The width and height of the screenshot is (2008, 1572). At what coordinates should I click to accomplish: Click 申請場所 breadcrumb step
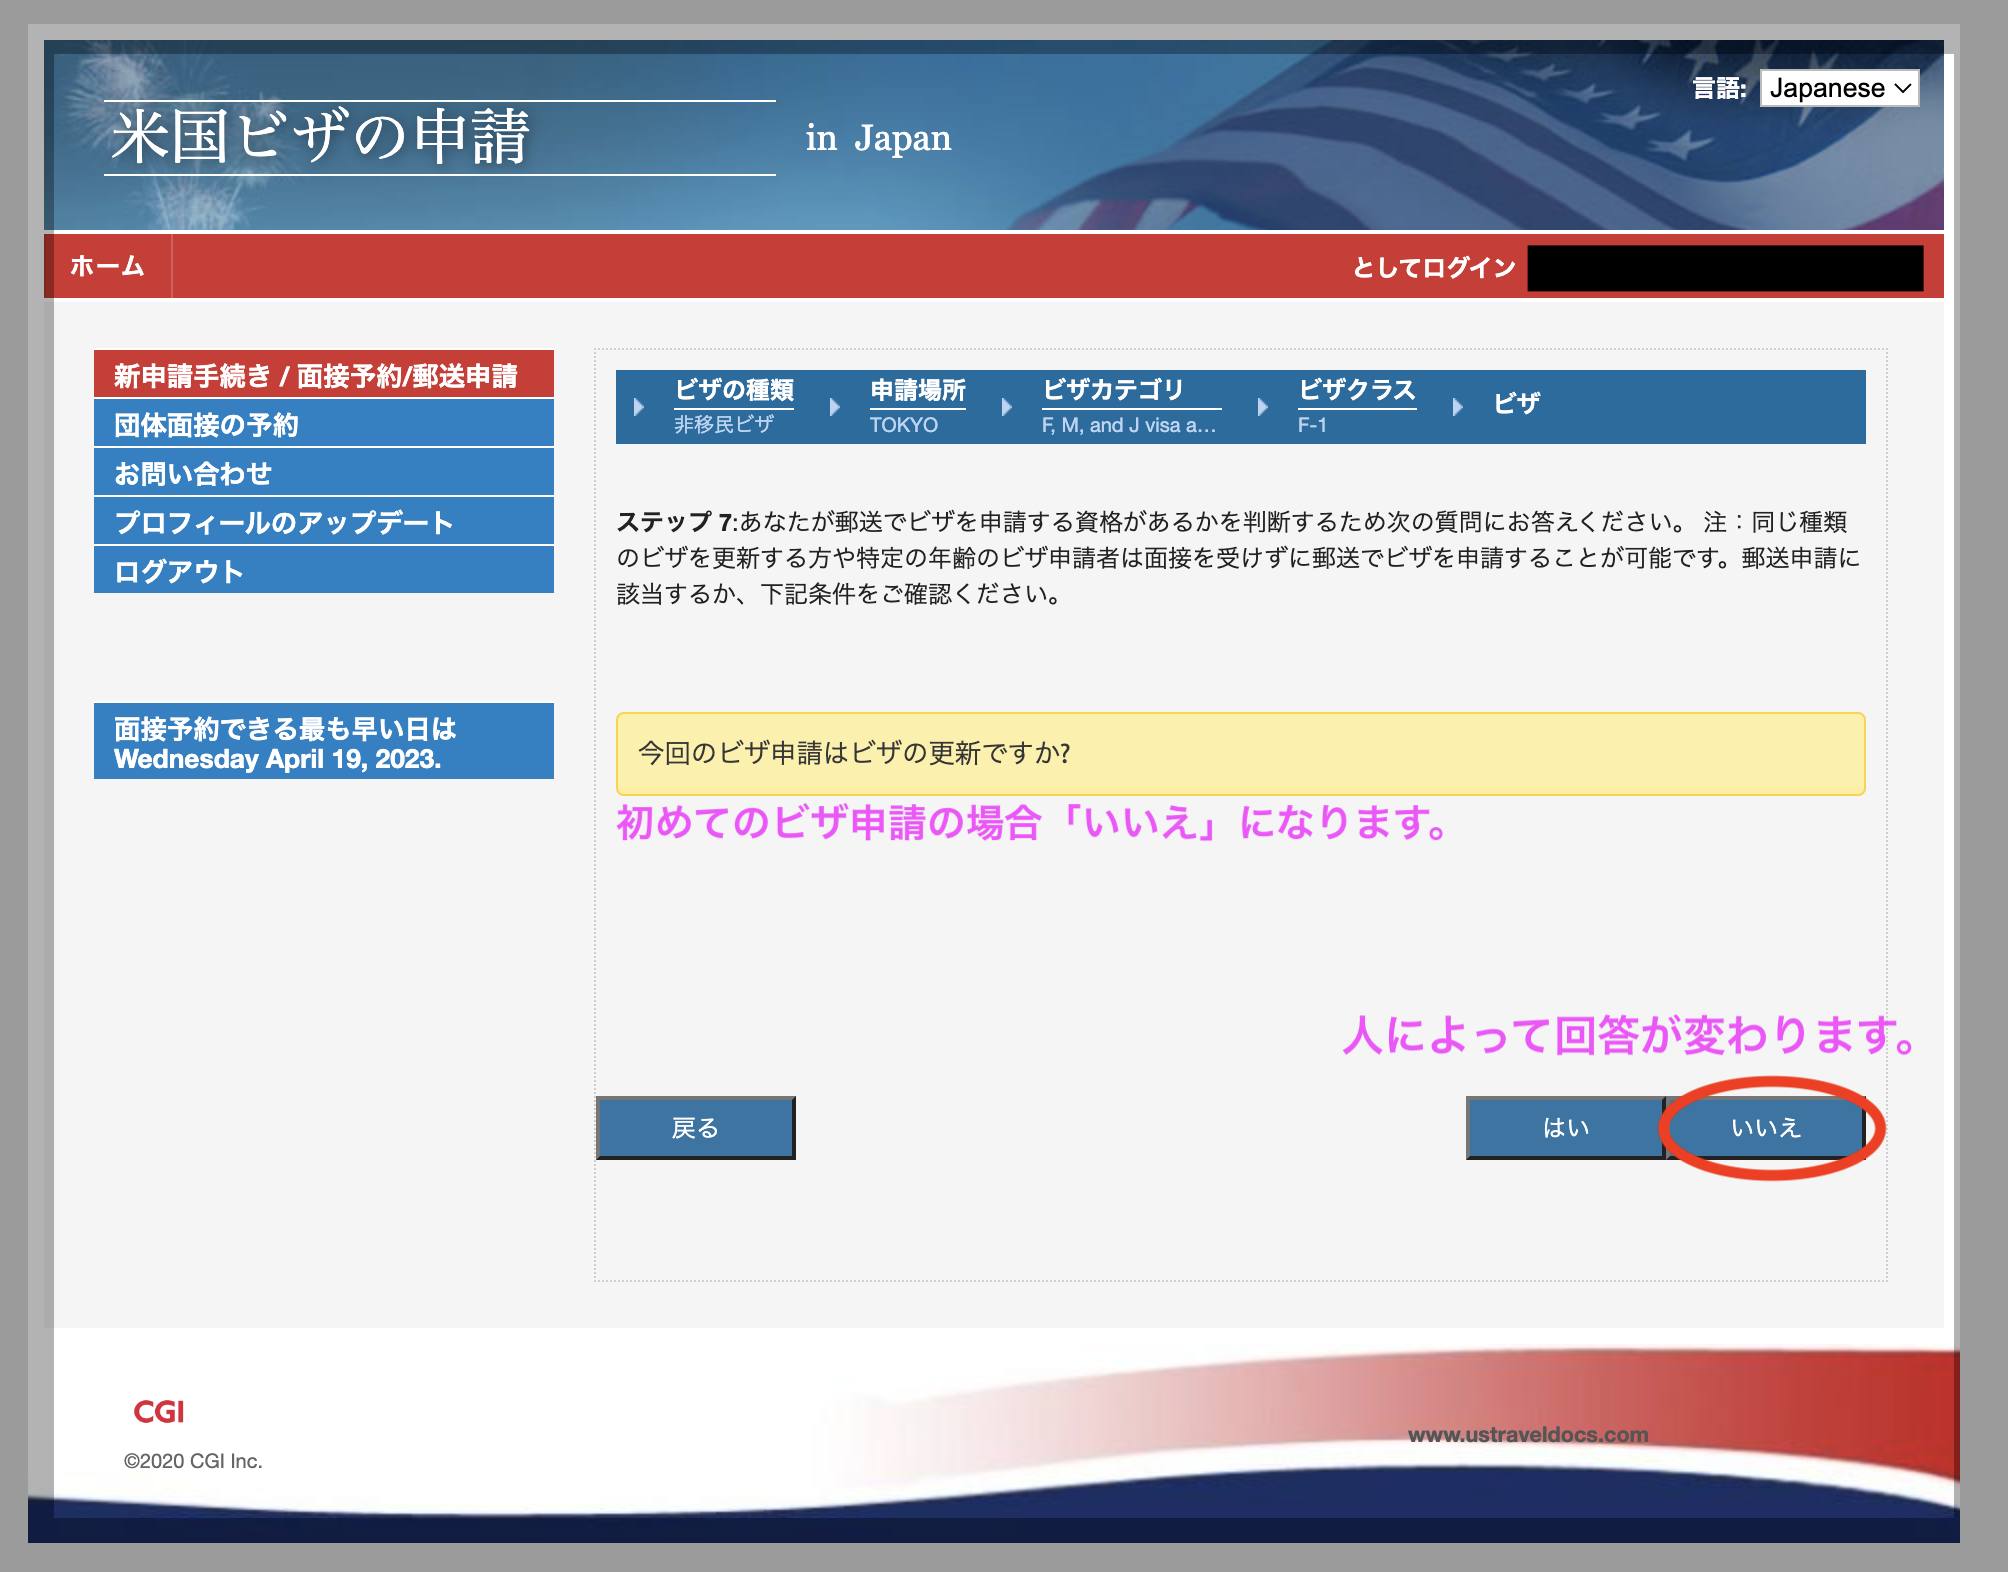[x=917, y=390]
